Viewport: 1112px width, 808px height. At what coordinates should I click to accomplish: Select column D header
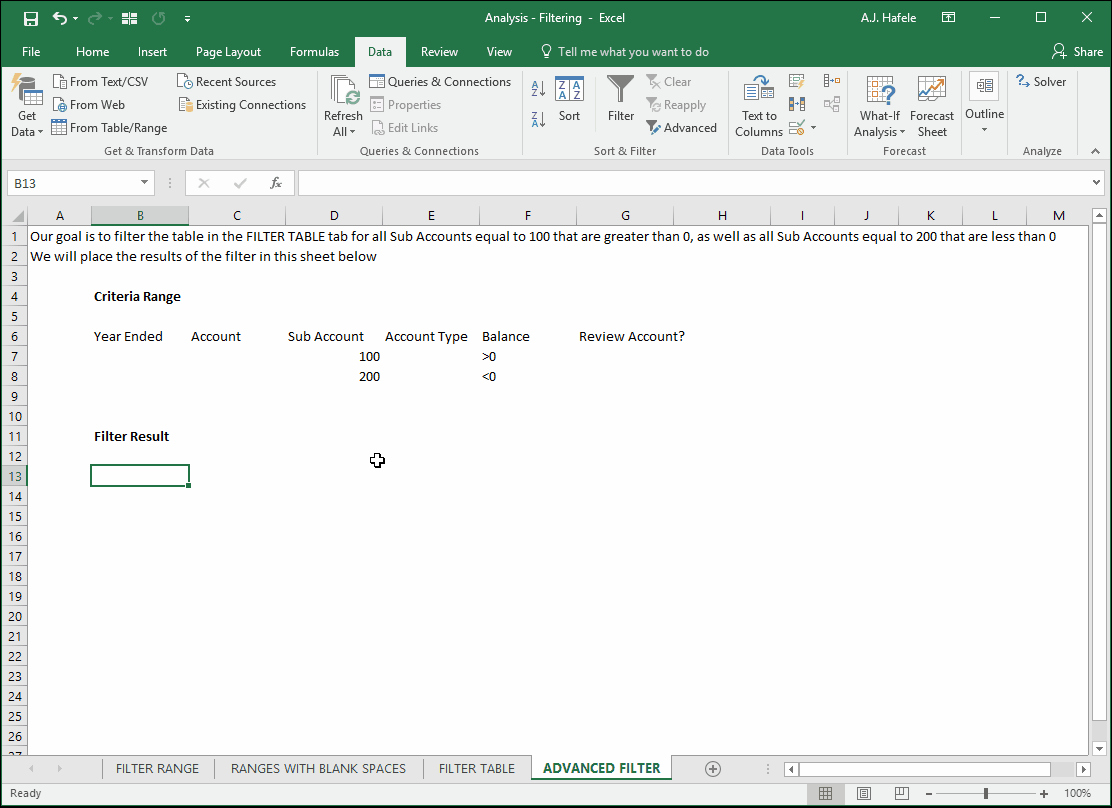pos(334,215)
